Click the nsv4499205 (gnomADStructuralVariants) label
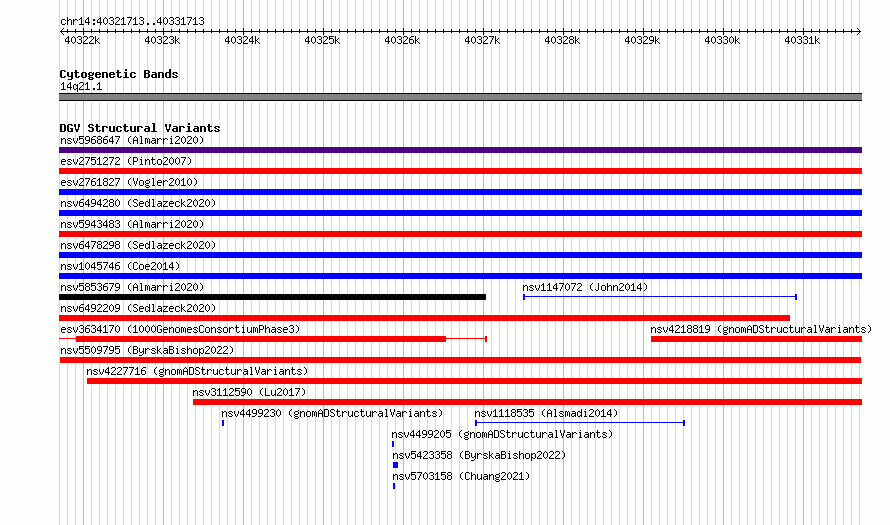The height and width of the screenshot is (525, 890). coord(502,434)
